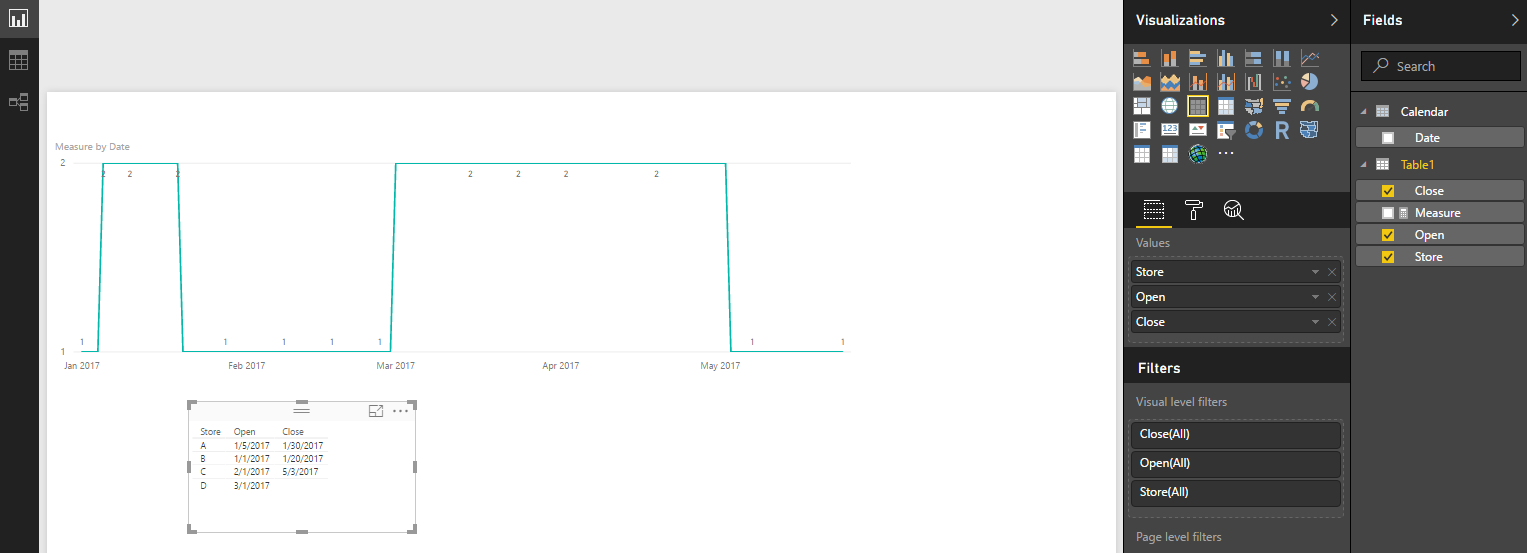
Task: Select the R script visual
Action: coord(1282,130)
